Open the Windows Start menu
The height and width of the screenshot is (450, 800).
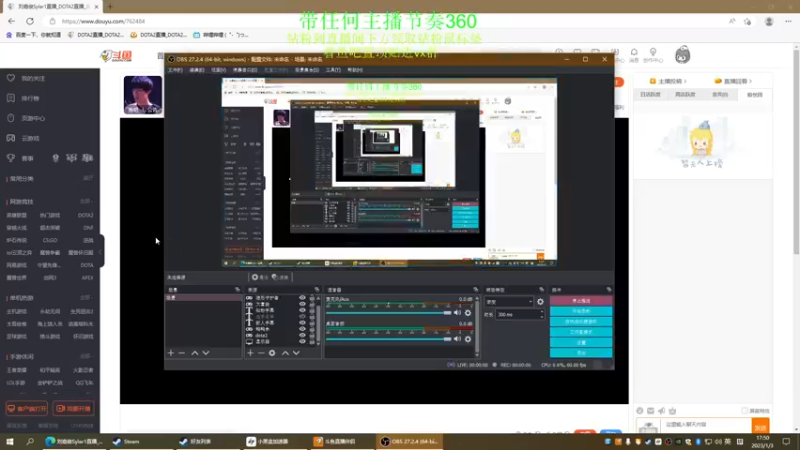click(10, 441)
